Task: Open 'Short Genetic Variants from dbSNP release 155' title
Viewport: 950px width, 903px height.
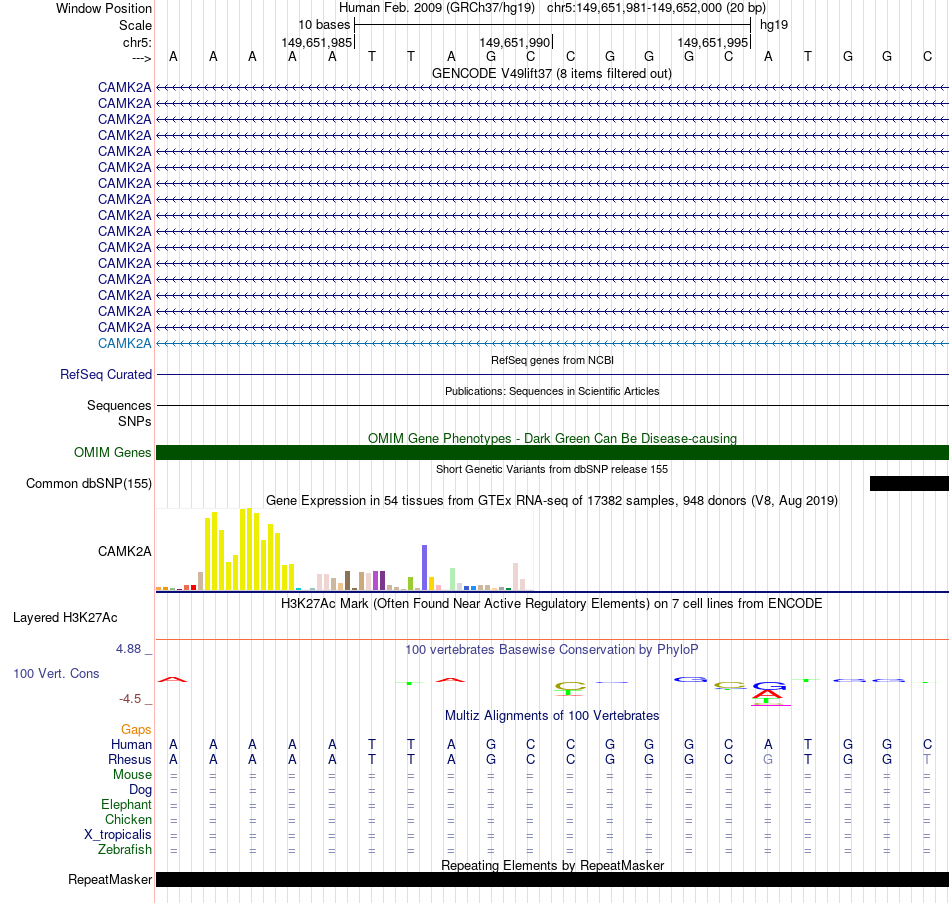Action: (x=552, y=469)
